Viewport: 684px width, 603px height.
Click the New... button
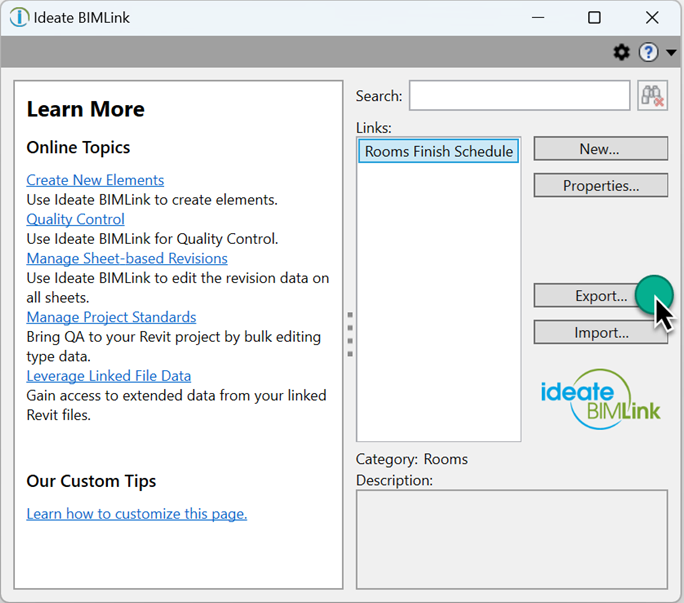pos(600,149)
